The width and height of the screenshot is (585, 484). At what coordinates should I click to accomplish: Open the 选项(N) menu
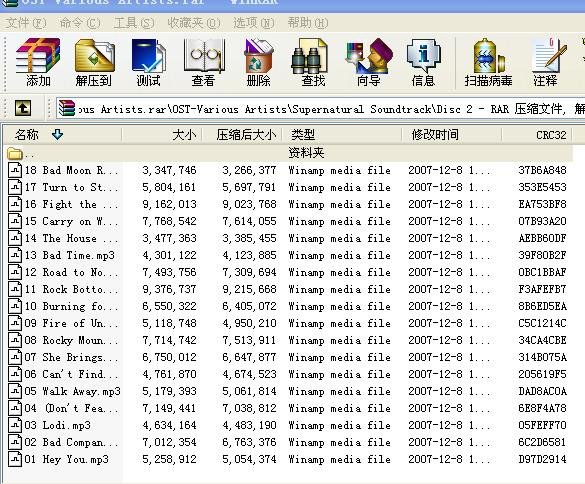tap(254, 23)
